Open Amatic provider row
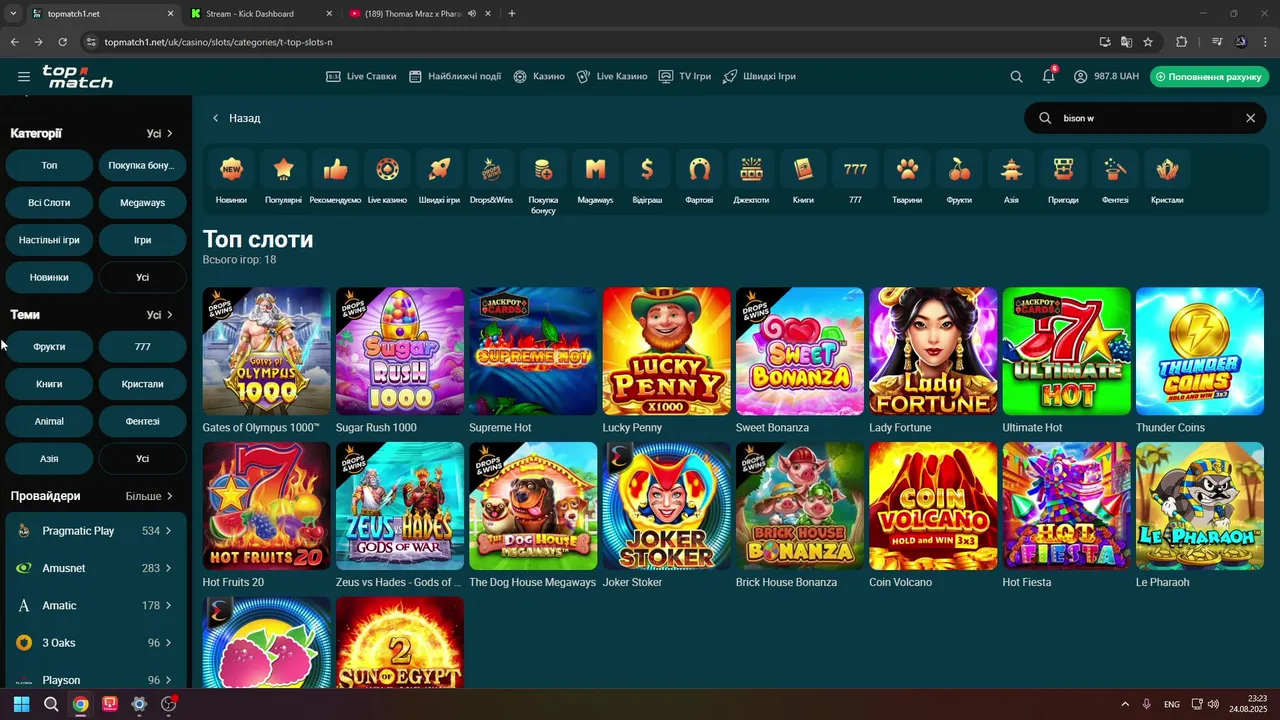The height and width of the screenshot is (720, 1280). pos(95,605)
